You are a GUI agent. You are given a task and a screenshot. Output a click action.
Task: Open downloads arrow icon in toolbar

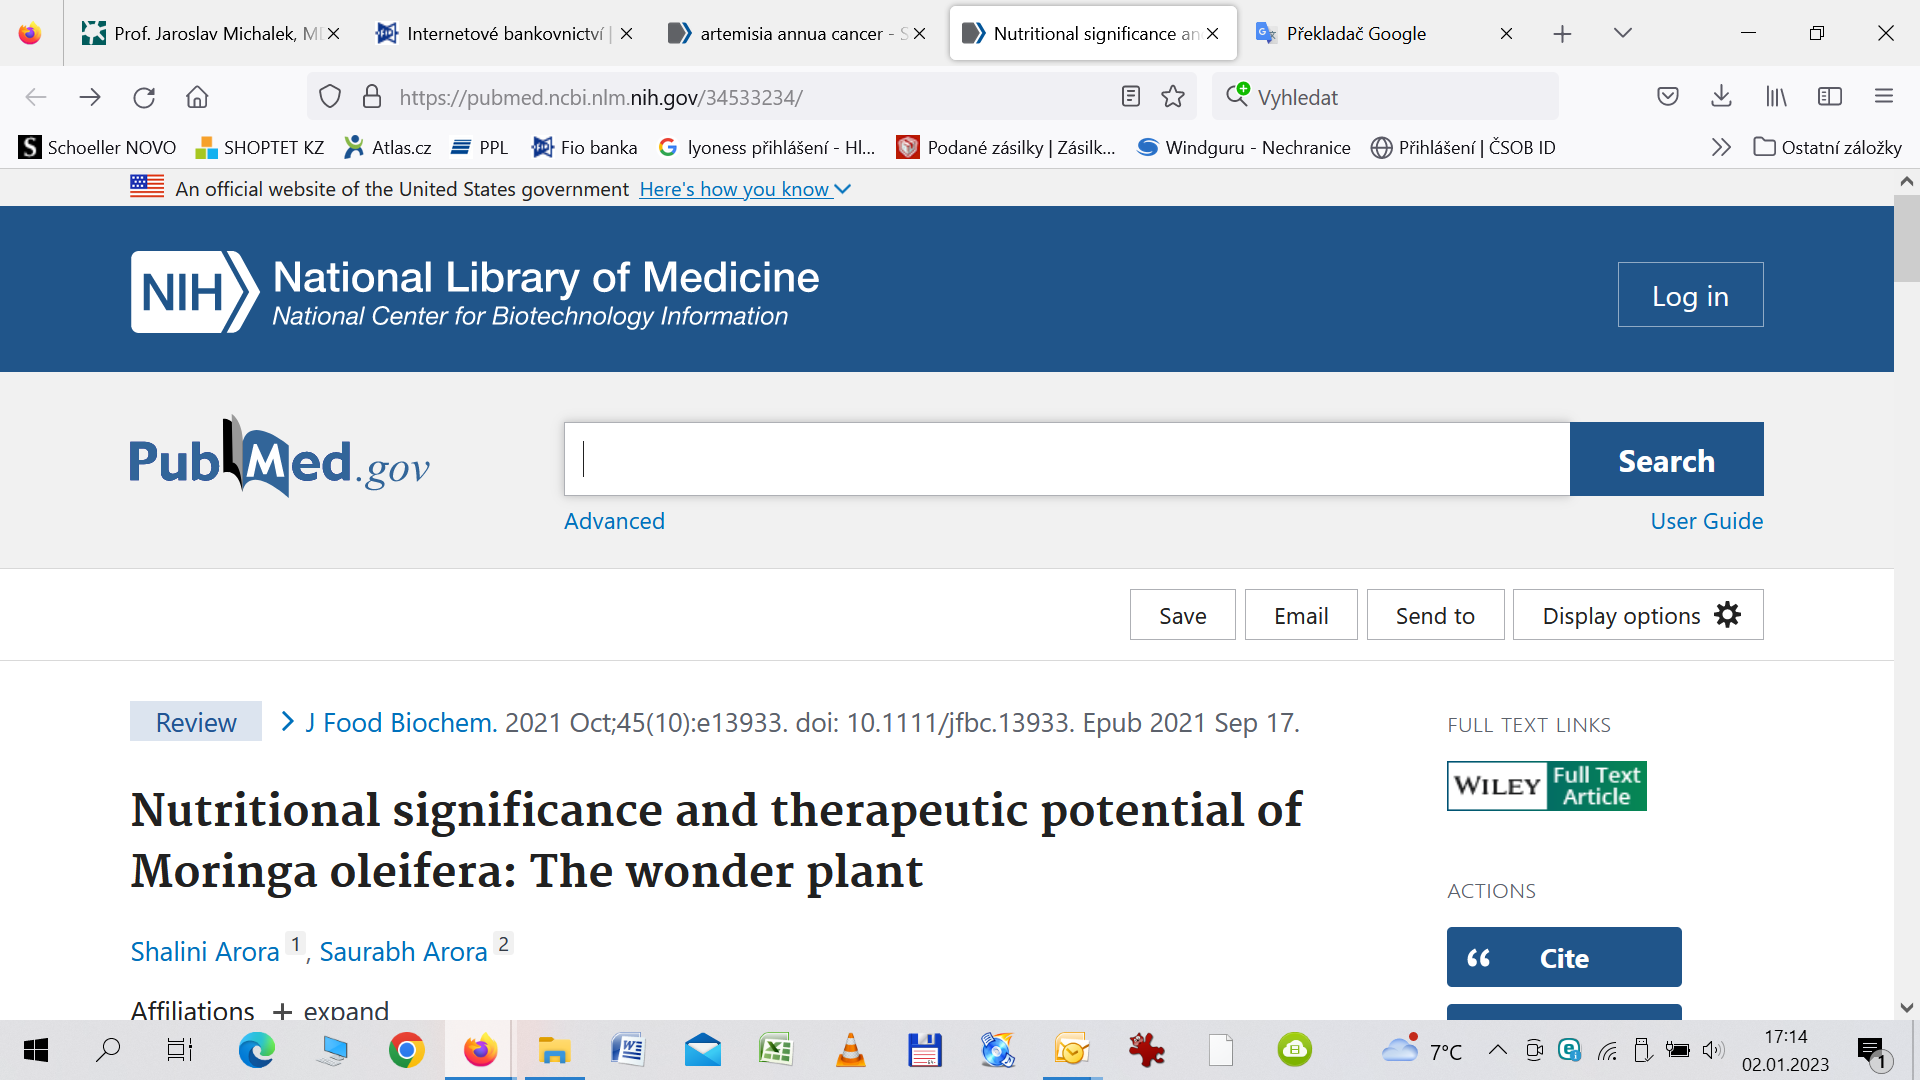click(1721, 97)
